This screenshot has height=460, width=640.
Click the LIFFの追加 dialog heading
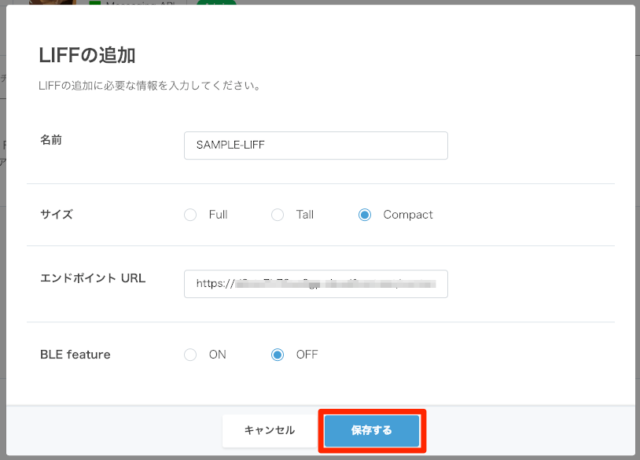[x=87, y=55]
